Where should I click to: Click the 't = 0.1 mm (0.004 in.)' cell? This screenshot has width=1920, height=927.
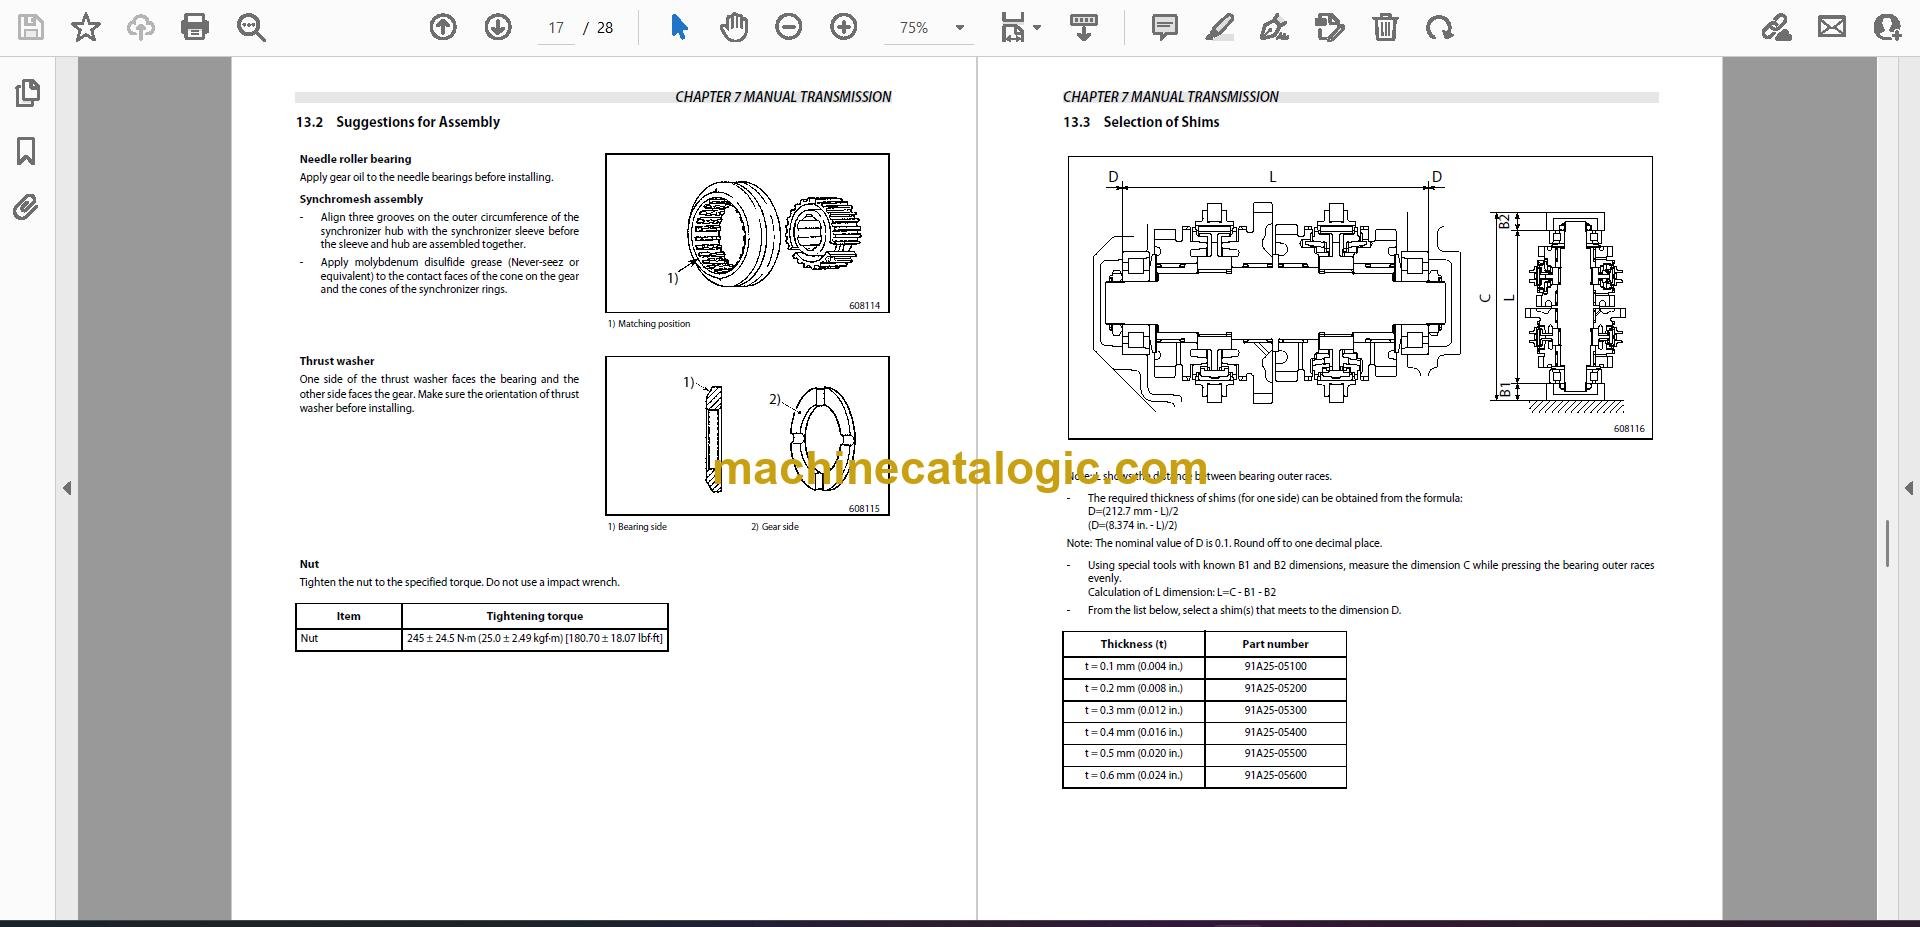click(x=1134, y=666)
